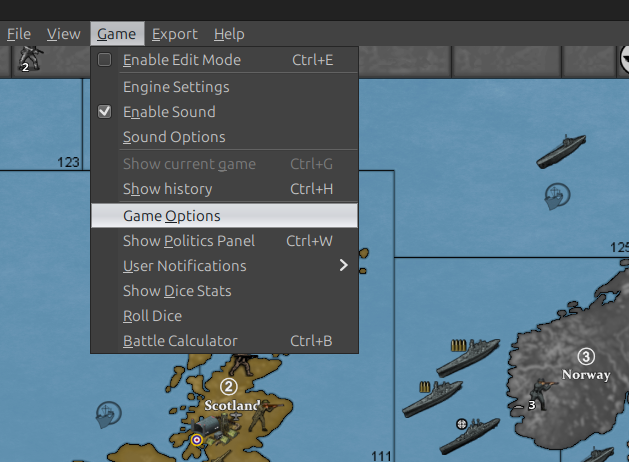Enable the Edit Mode checkbox
This screenshot has width=629, height=462.
tap(105, 60)
